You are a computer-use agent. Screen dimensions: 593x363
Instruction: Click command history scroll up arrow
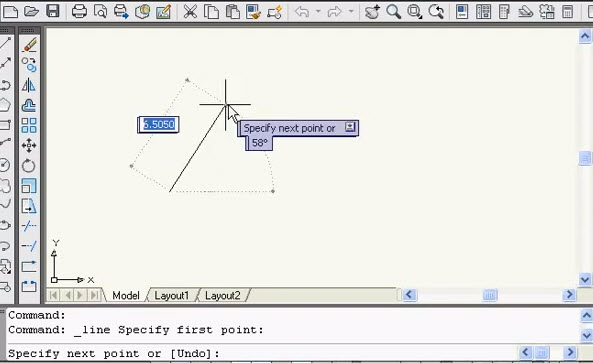586,315
